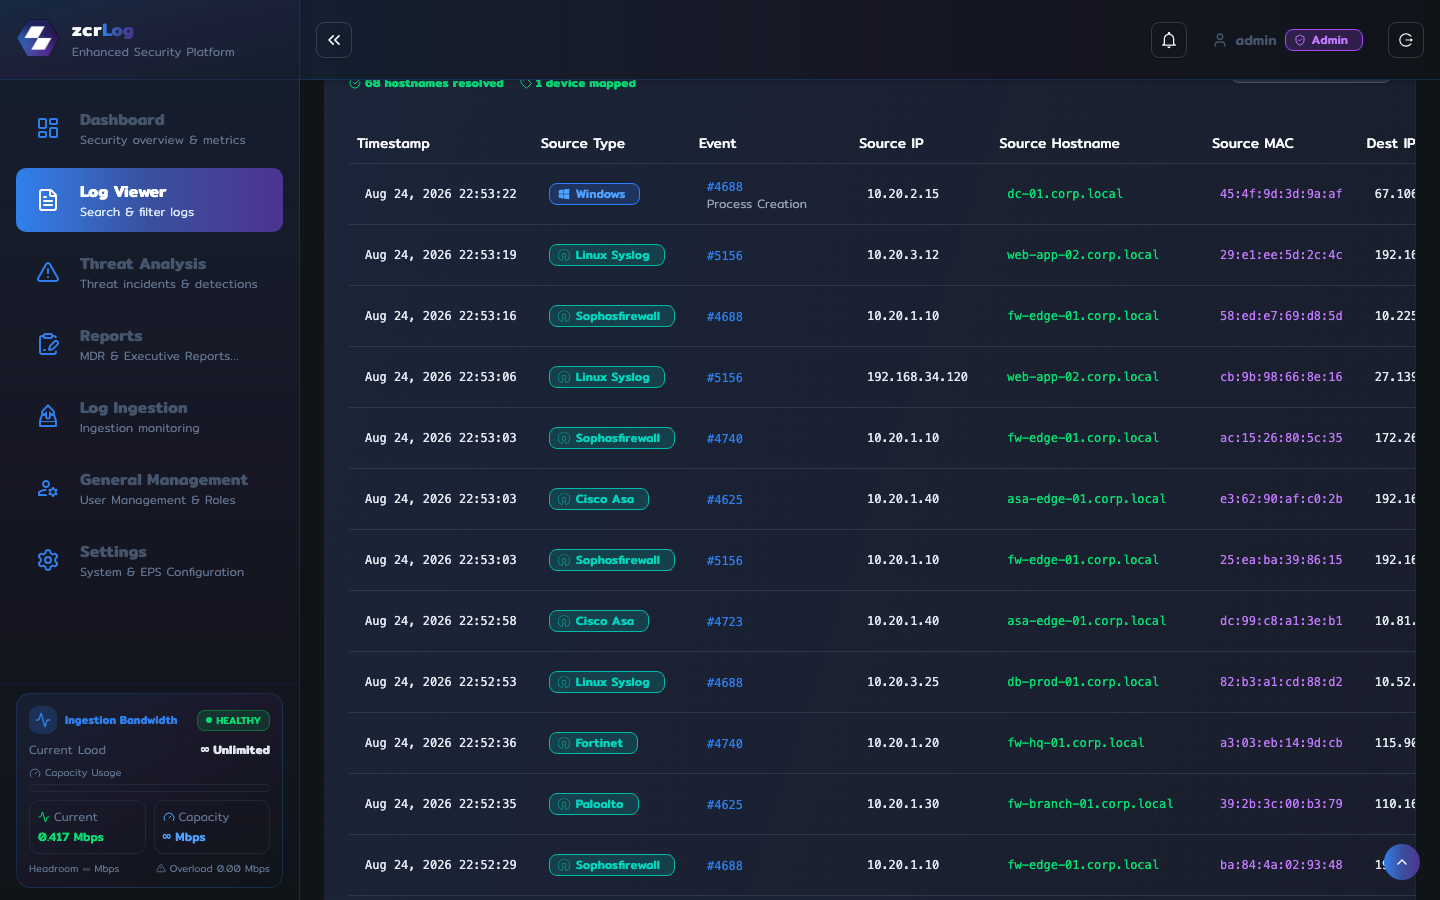Click the Current 0.417 Mbps value
Image resolution: width=1440 pixels, height=900 pixels.
71,837
